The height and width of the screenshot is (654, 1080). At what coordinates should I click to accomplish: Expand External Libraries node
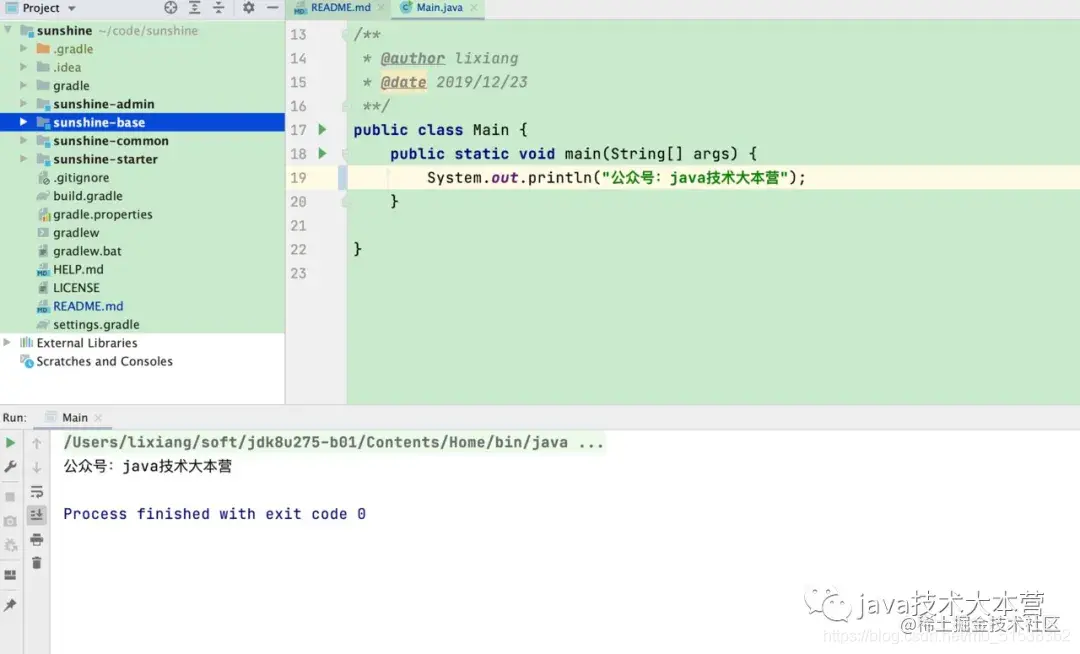(7, 342)
